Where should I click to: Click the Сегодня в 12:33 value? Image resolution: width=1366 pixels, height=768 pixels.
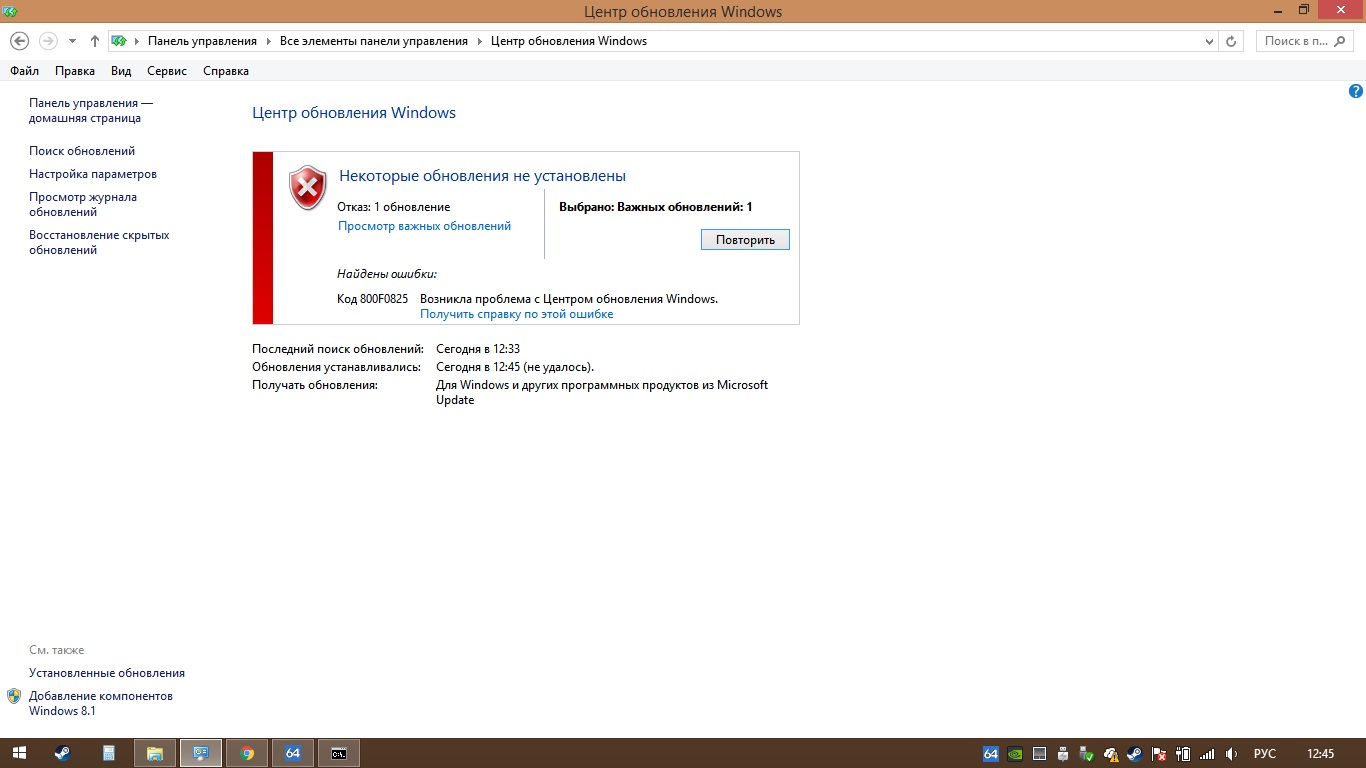tap(478, 349)
